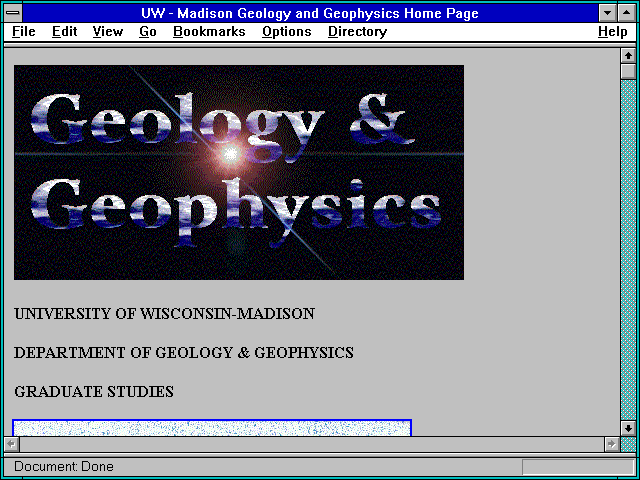The image size is (640, 480).
Task: Open the View menu
Action: pos(108,31)
